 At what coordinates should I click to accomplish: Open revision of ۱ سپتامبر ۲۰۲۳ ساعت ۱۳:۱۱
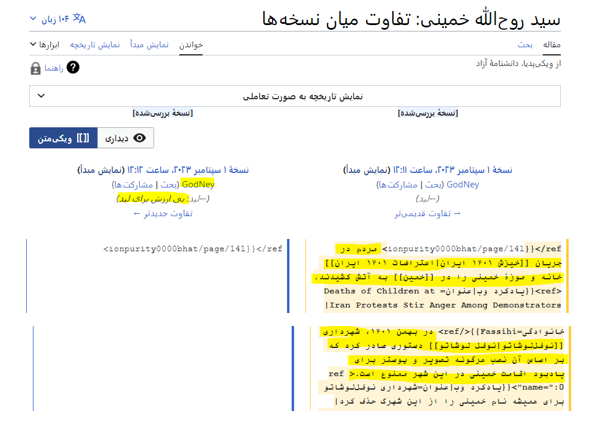pos(453,170)
